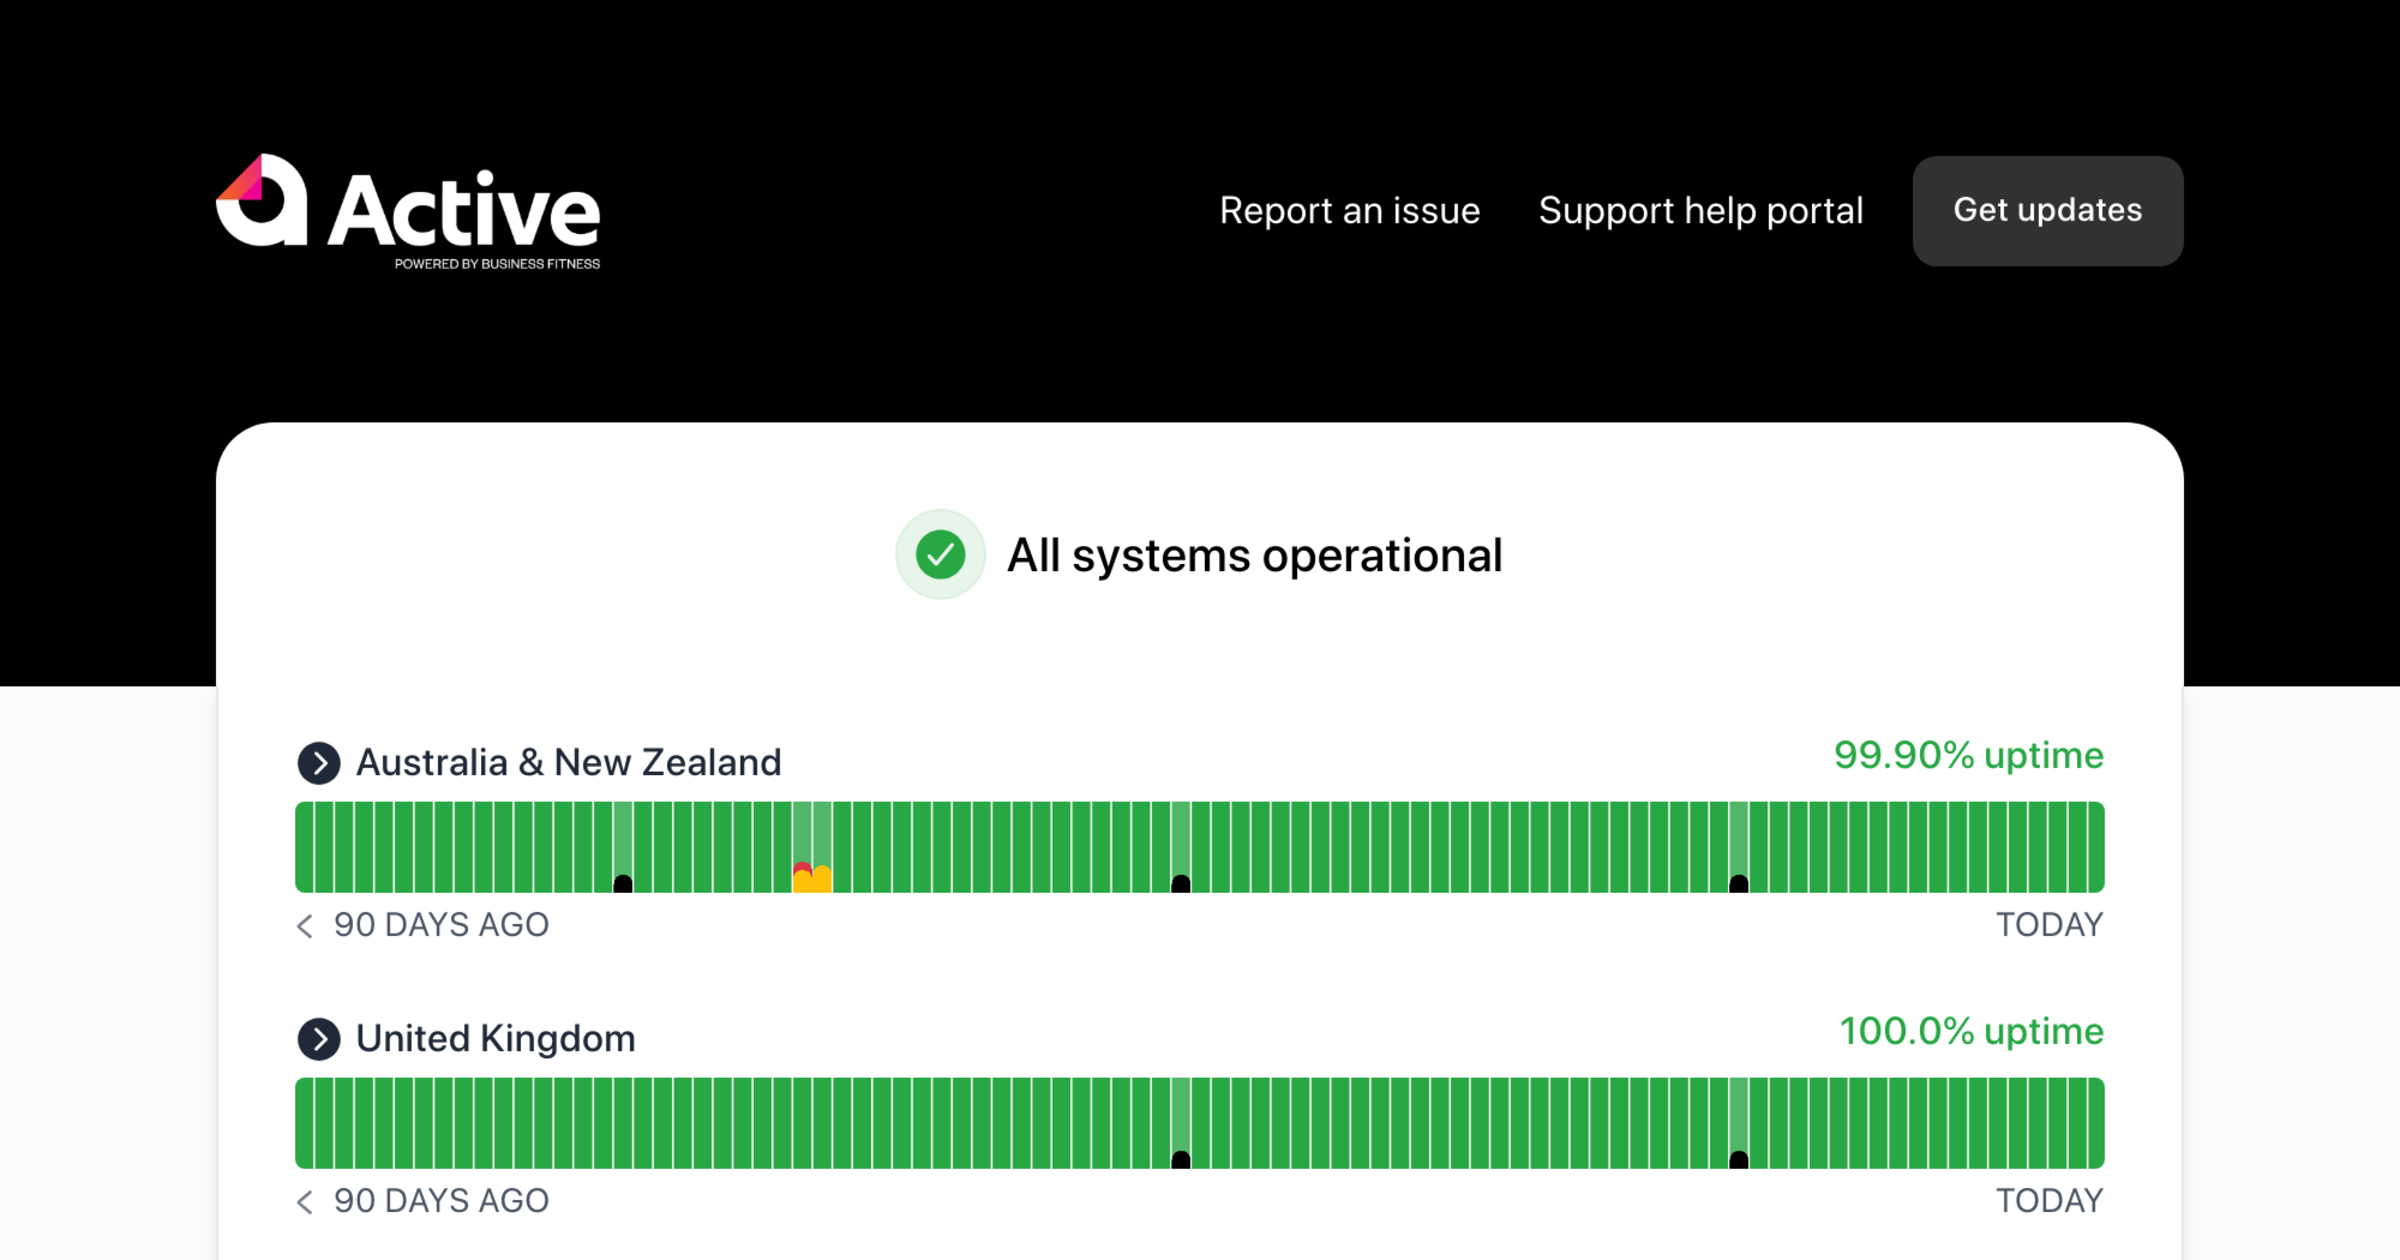Go back 90 days on Australia & New Zealand timeline
Viewport: 2400px width, 1260px height.
pos(305,926)
